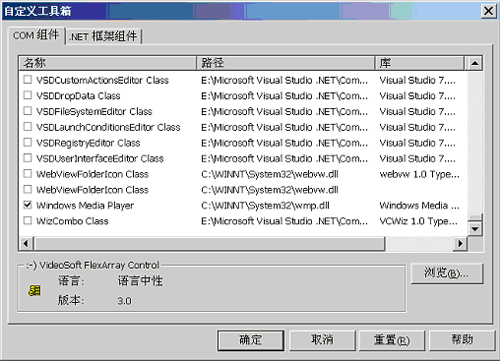The height and width of the screenshot is (361, 500).
Task: Sort by the 库 column header
Action: click(x=420, y=63)
